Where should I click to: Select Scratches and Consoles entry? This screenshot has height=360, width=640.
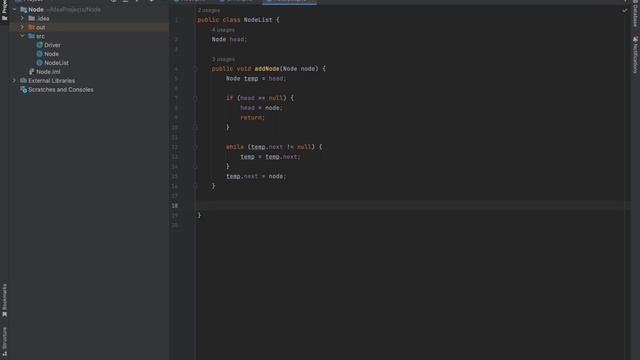tap(60, 90)
